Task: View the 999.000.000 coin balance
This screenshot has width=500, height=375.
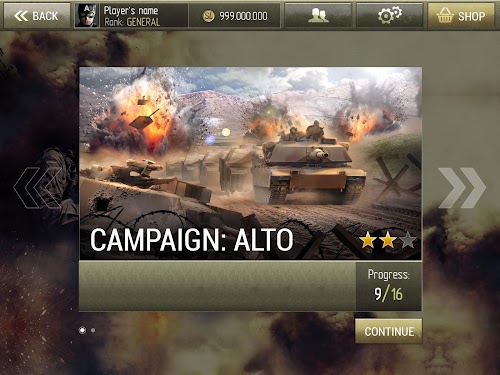Action: coord(243,16)
